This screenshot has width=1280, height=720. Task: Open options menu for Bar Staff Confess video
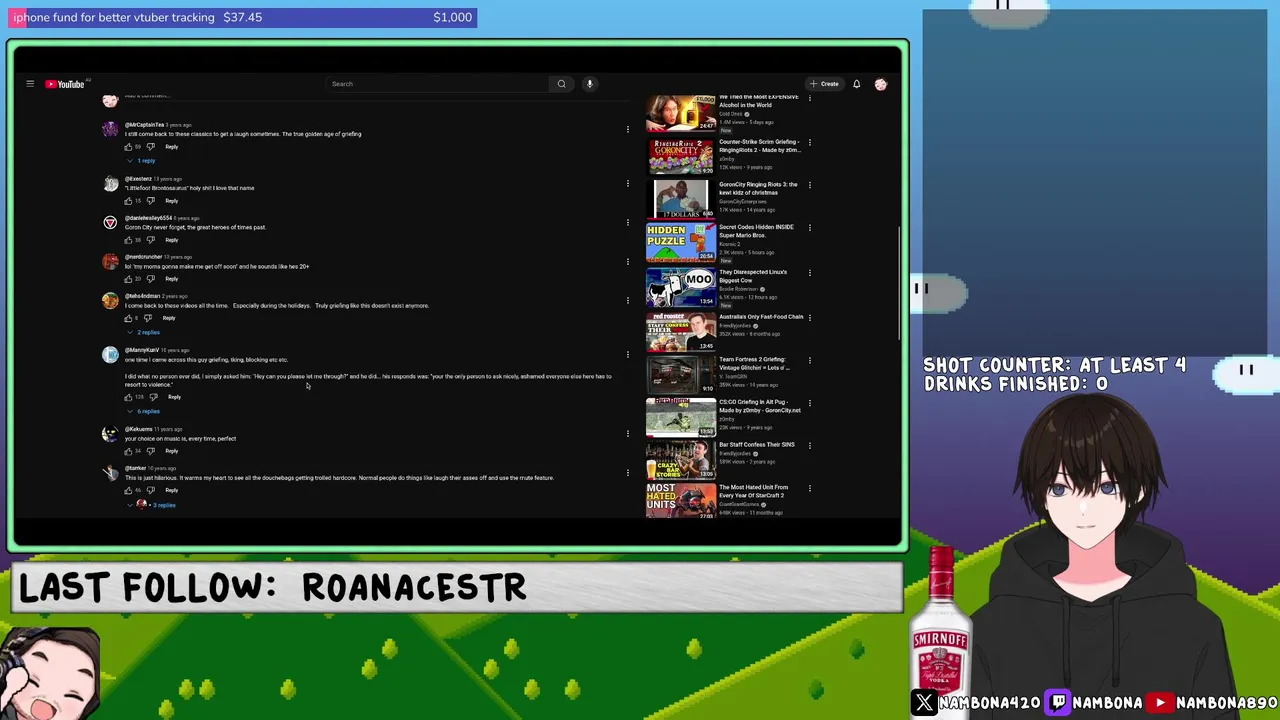point(809,445)
